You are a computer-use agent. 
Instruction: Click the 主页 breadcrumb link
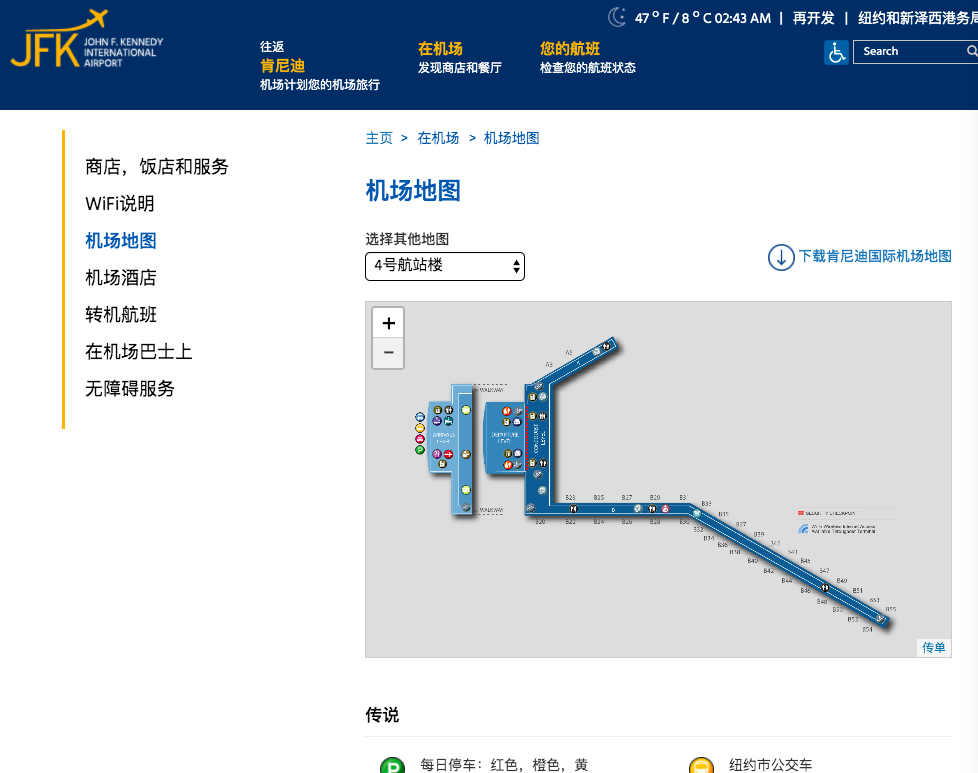[379, 138]
